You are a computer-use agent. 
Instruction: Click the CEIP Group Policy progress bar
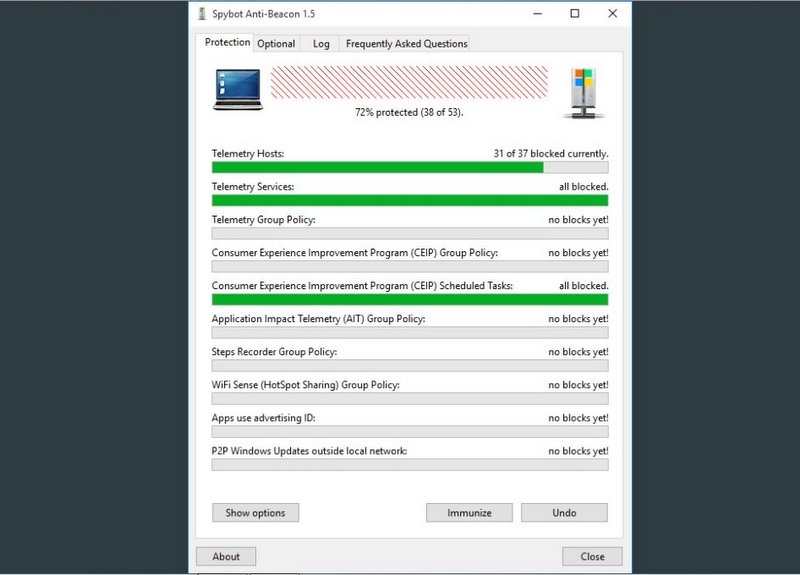click(410, 266)
